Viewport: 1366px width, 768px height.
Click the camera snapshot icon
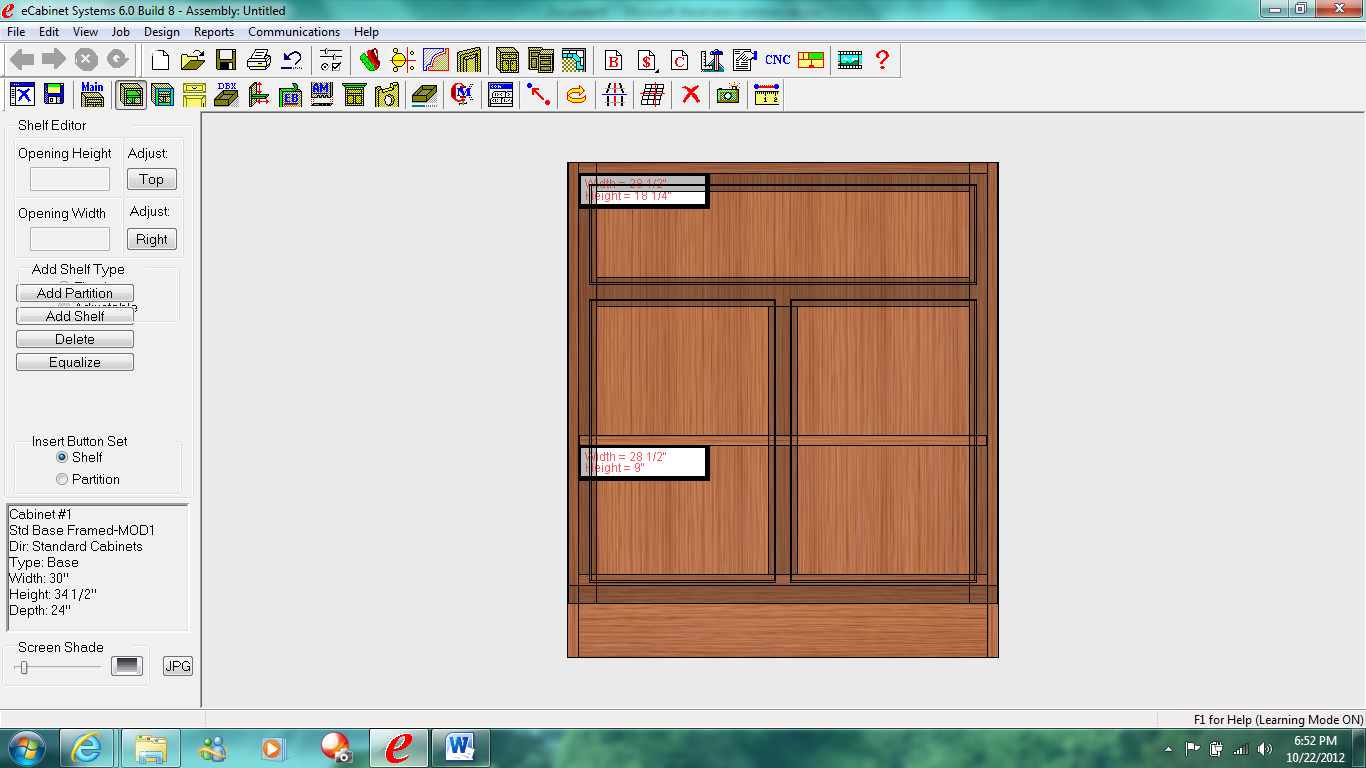[x=728, y=95]
